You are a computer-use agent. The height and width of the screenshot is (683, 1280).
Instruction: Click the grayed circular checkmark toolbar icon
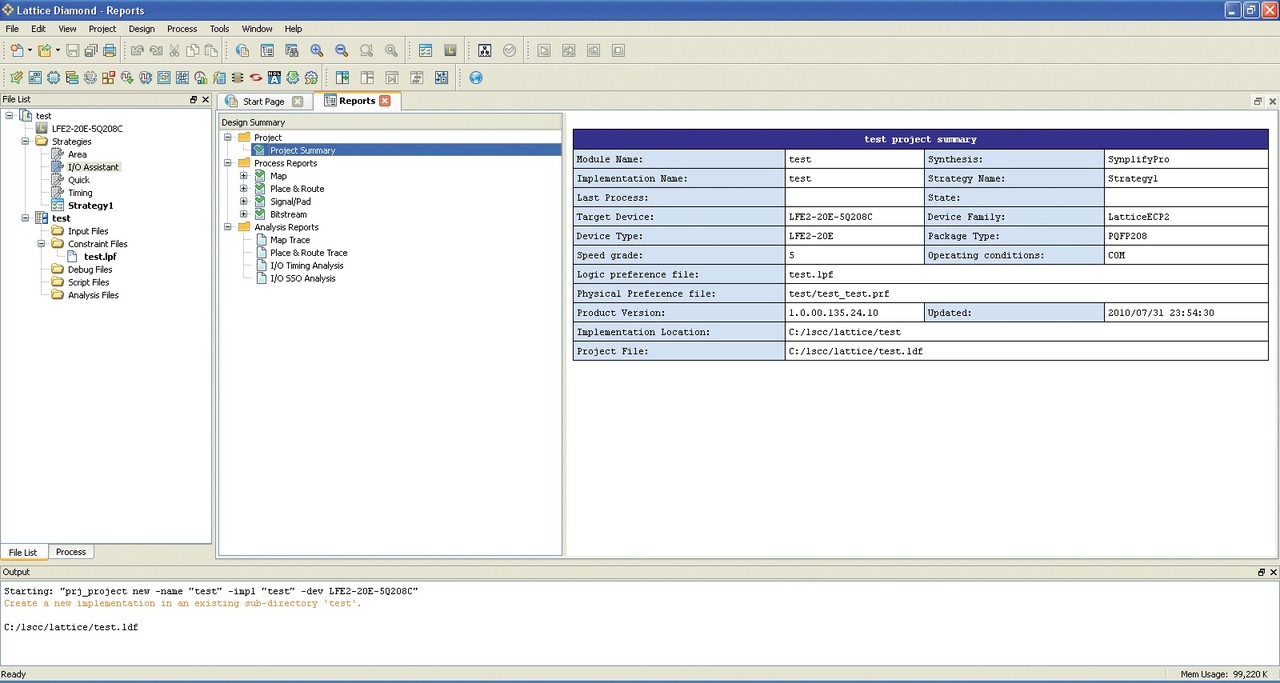[510, 51]
